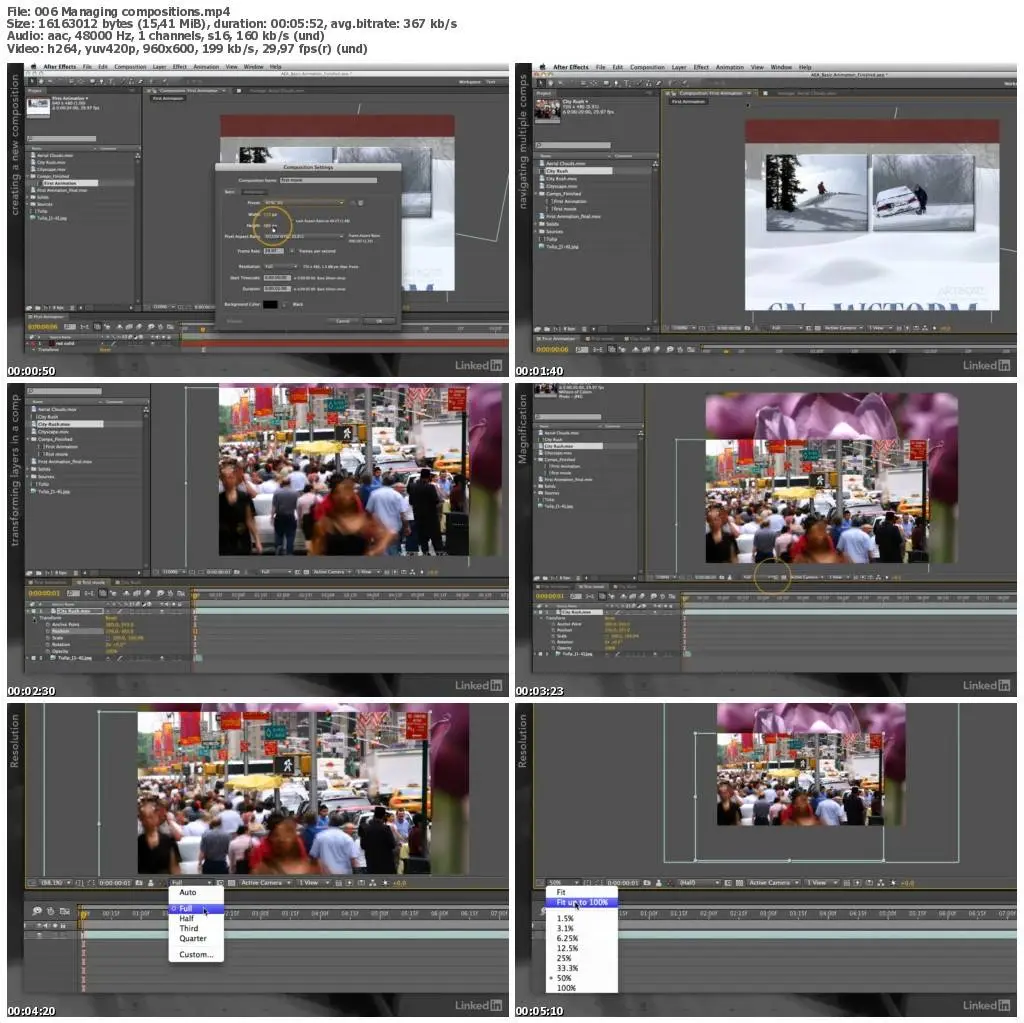This screenshot has width=1024, height=1023.
Task: In the 00:01:40 frame, click the Project panel thumbnail
Action: (x=547, y=110)
